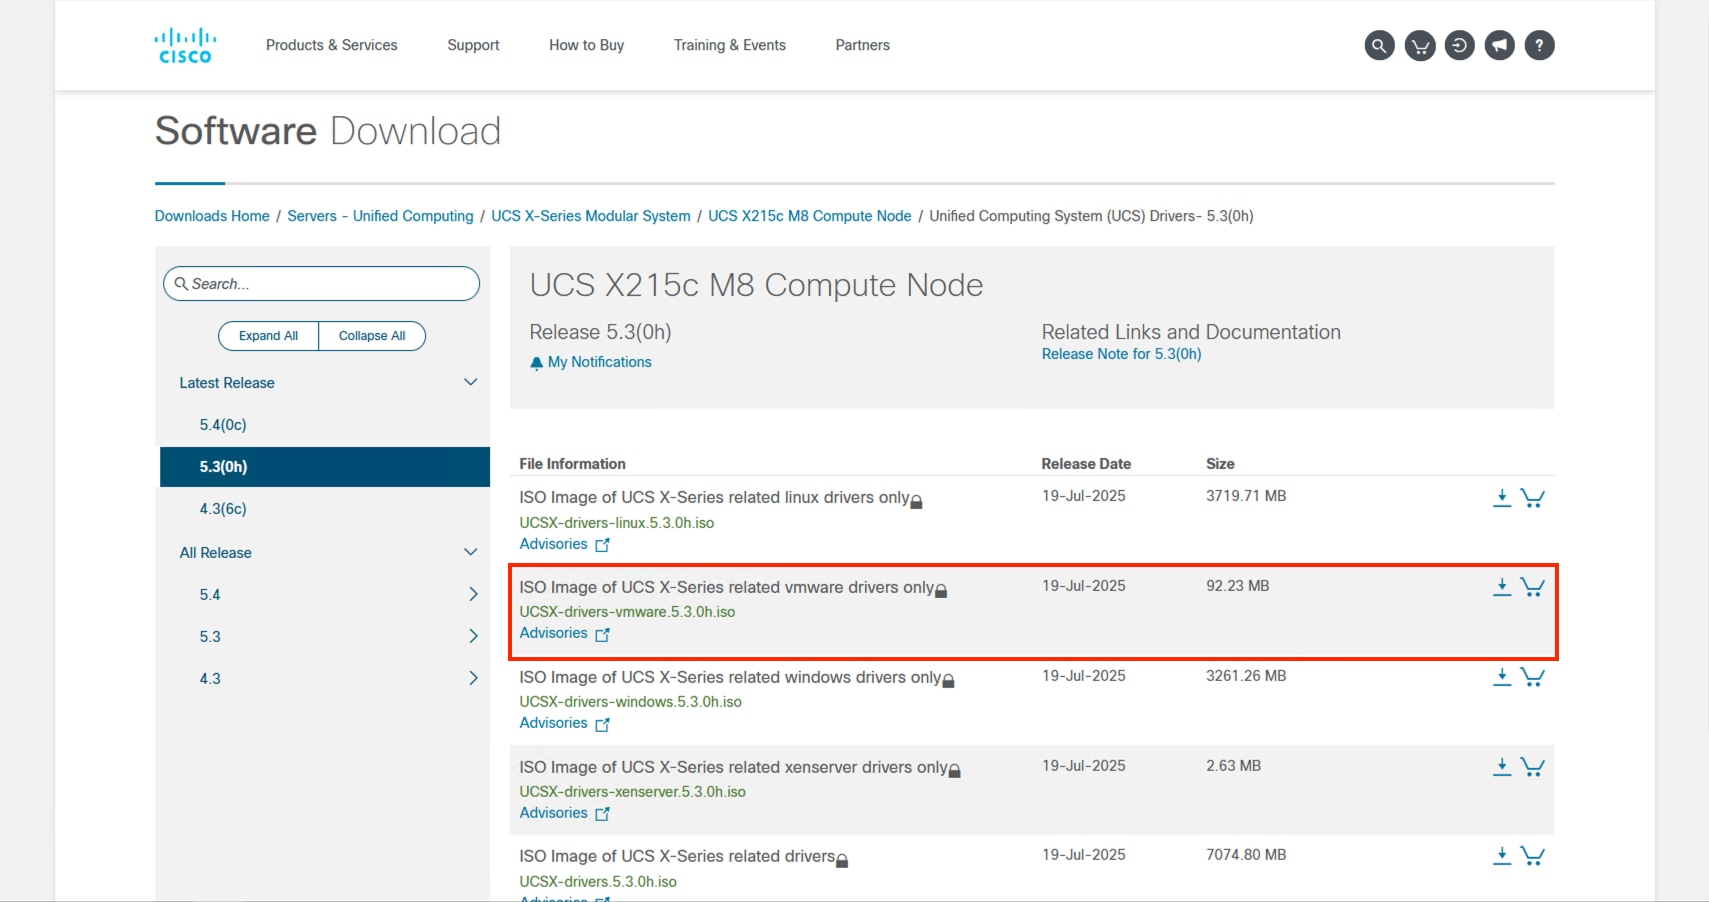Expand the 5.4 release group
Image resolution: width=1709 pixels, height=902 pixels.
coord(473,595)
